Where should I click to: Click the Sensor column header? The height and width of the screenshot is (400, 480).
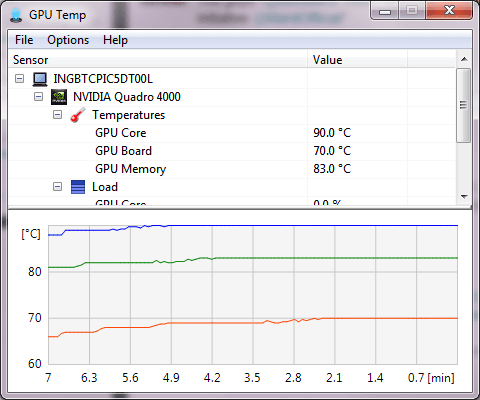coord(157,60)
